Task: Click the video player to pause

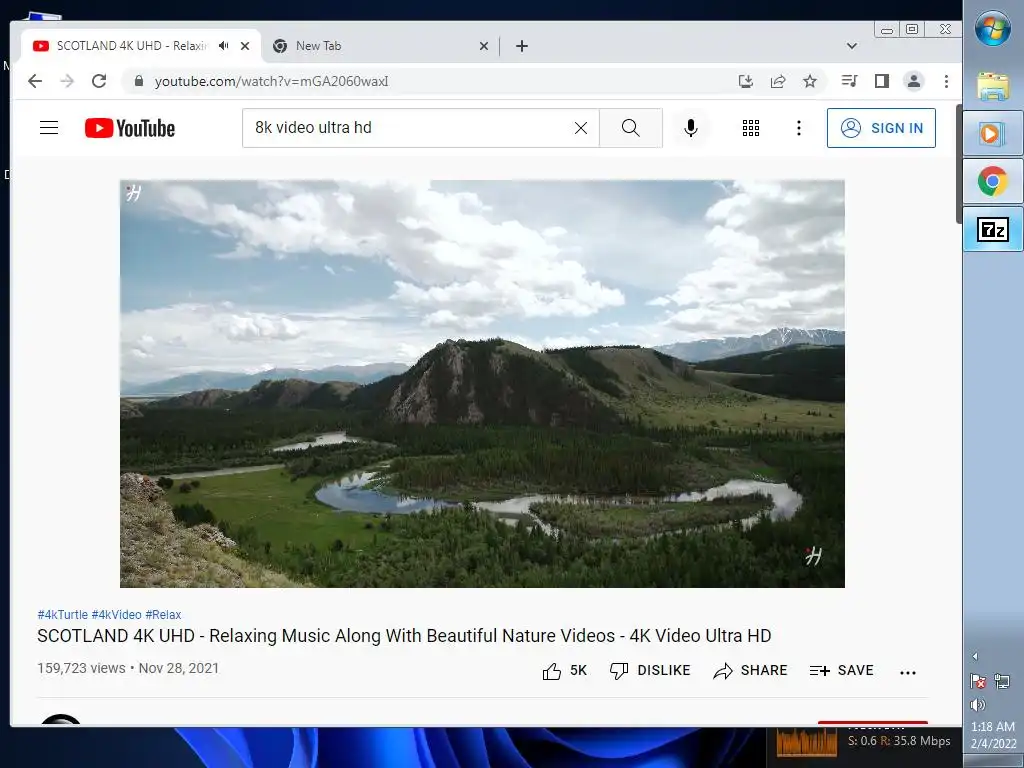Action: (x=482, y=384)
